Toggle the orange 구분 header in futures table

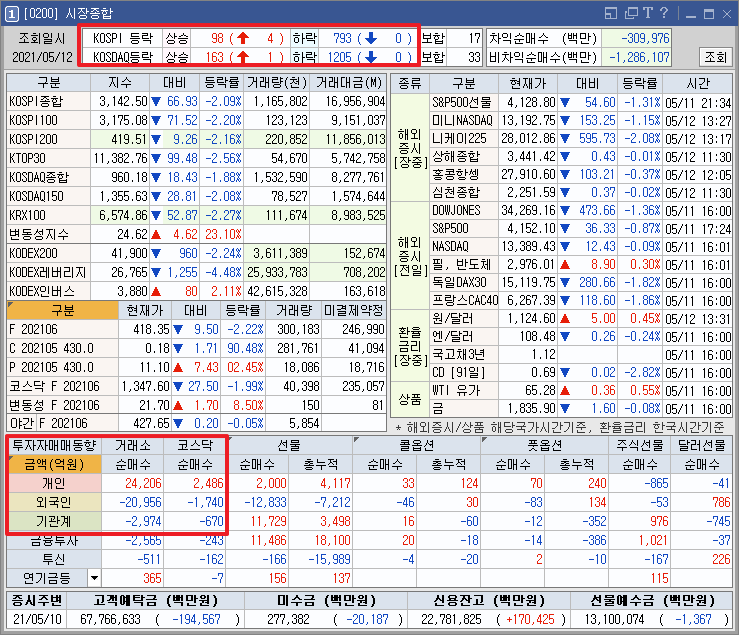tap(63, 310)
